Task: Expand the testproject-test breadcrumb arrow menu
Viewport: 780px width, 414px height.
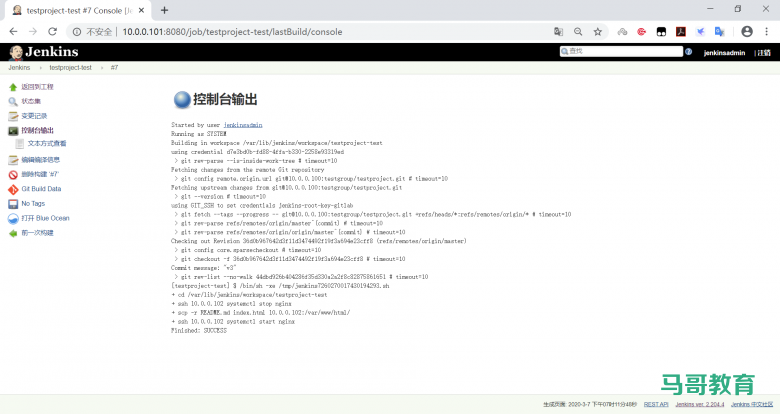Action: click(101, 68)
